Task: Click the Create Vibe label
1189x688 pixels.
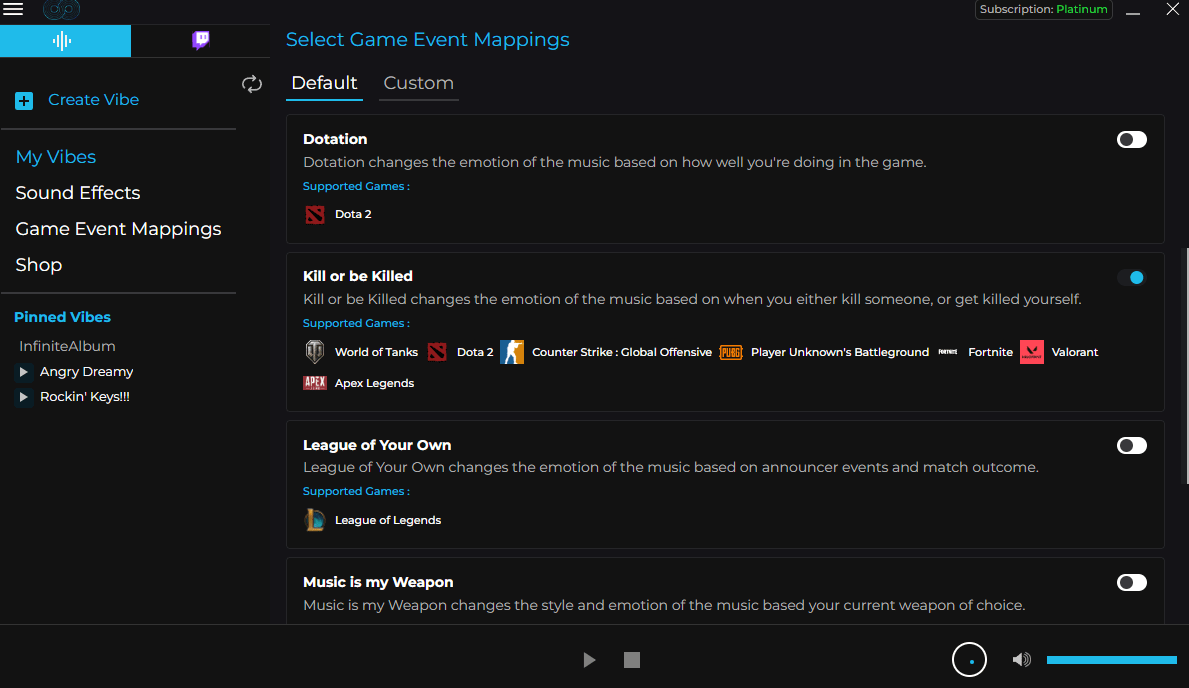Action: 93,99
